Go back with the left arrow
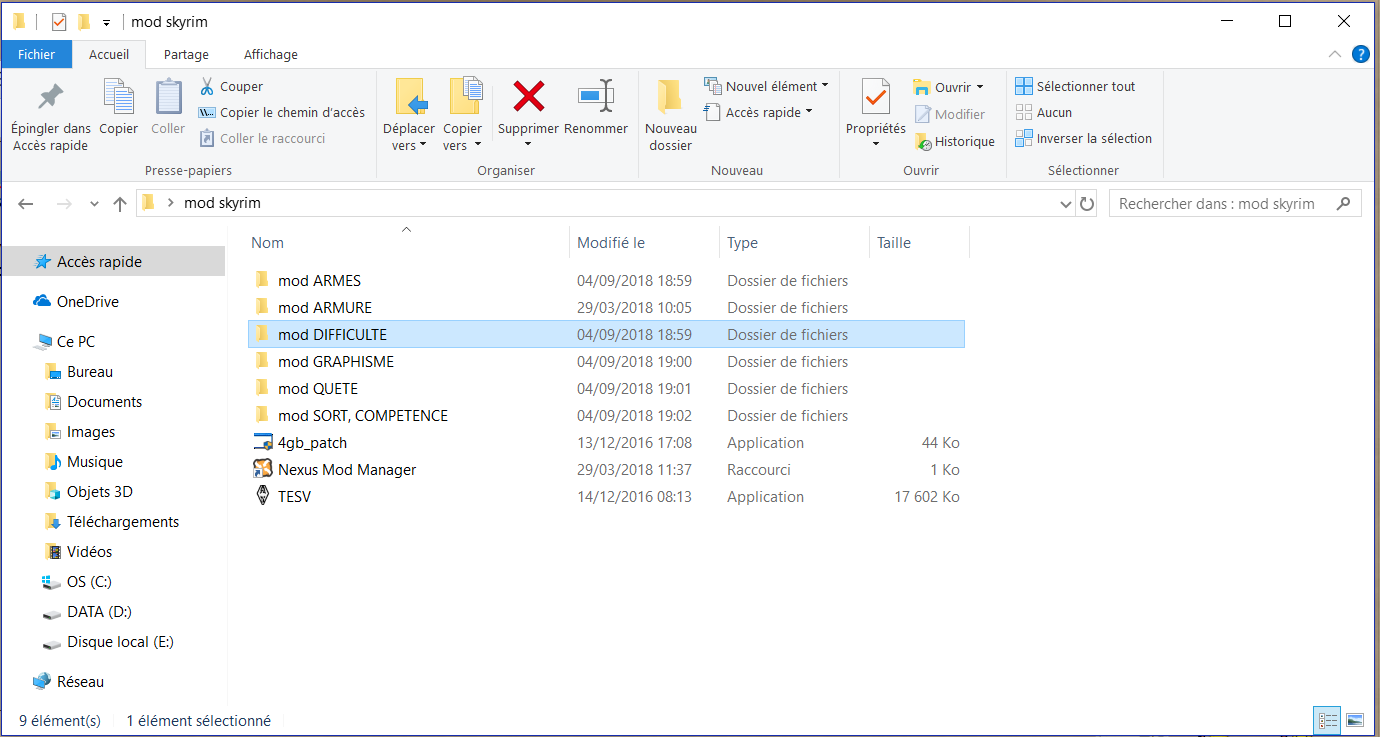 point(27,204)
